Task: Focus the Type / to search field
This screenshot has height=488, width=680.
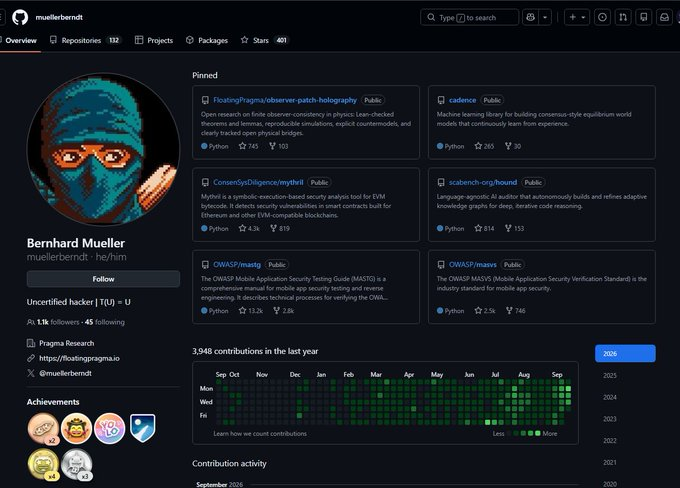Action: click(x=469, y=17)
